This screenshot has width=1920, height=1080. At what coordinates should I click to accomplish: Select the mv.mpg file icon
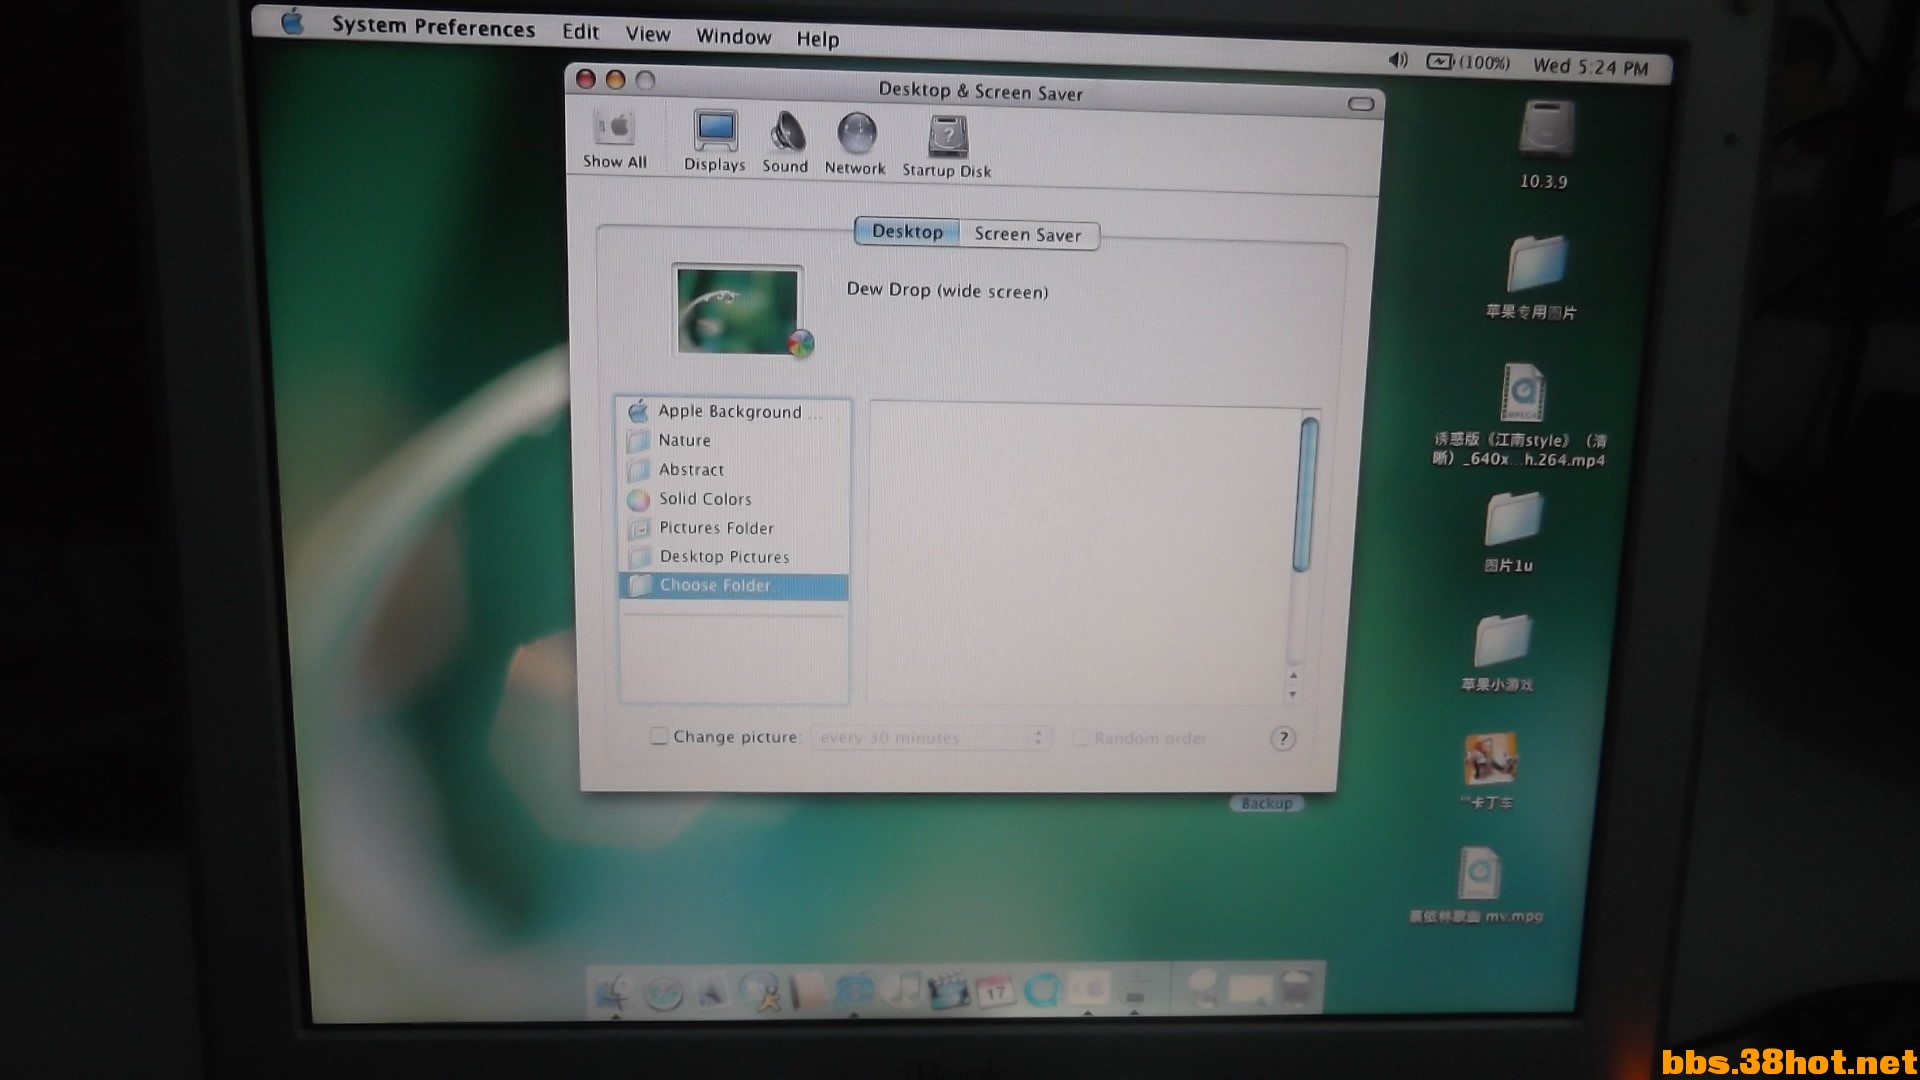[1478, 873]
